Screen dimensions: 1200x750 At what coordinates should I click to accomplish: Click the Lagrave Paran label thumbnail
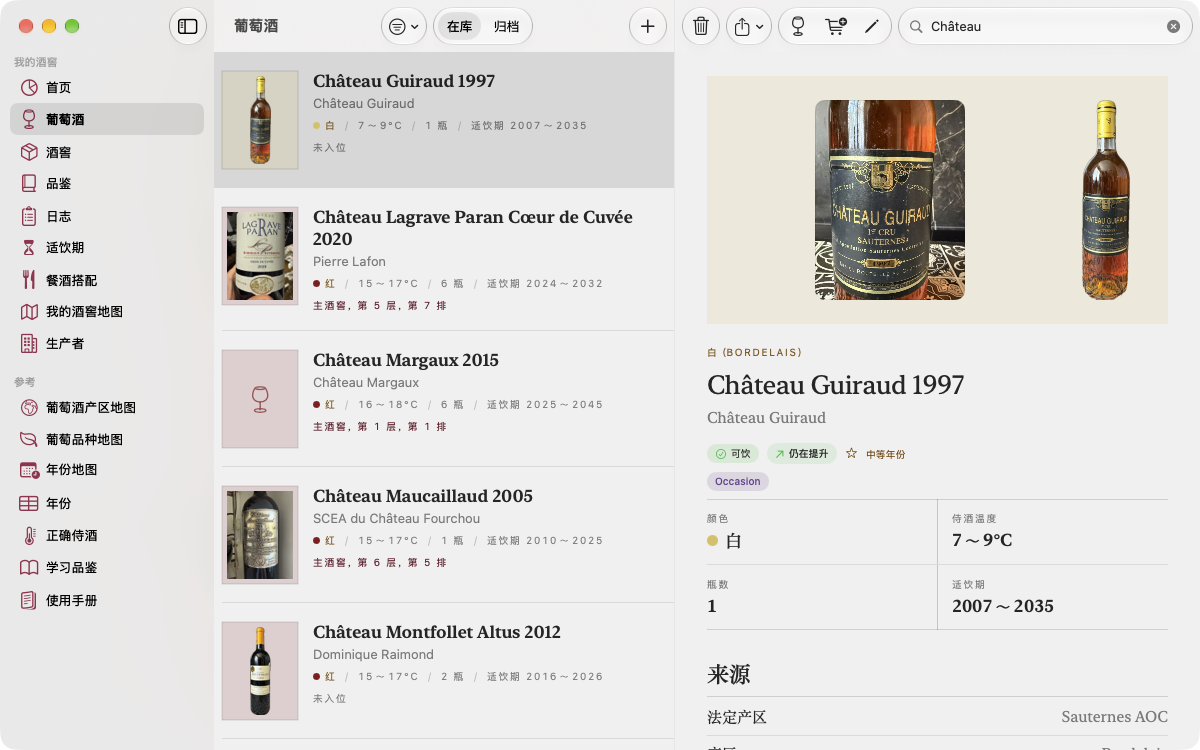pyautogui.click(x=260, y=257)
